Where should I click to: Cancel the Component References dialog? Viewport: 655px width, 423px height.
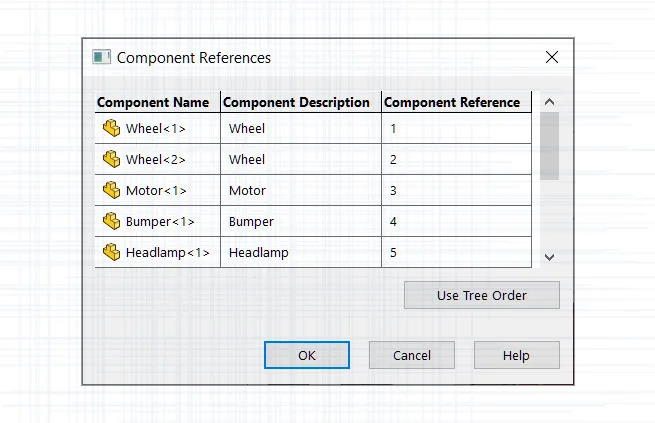click(x=412, y=355)
